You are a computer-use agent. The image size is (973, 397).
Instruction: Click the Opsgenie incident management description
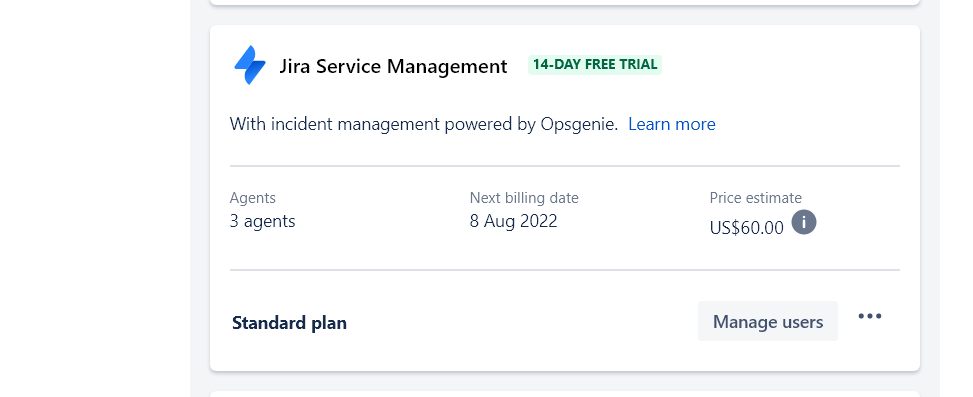[x=424, y=124]
